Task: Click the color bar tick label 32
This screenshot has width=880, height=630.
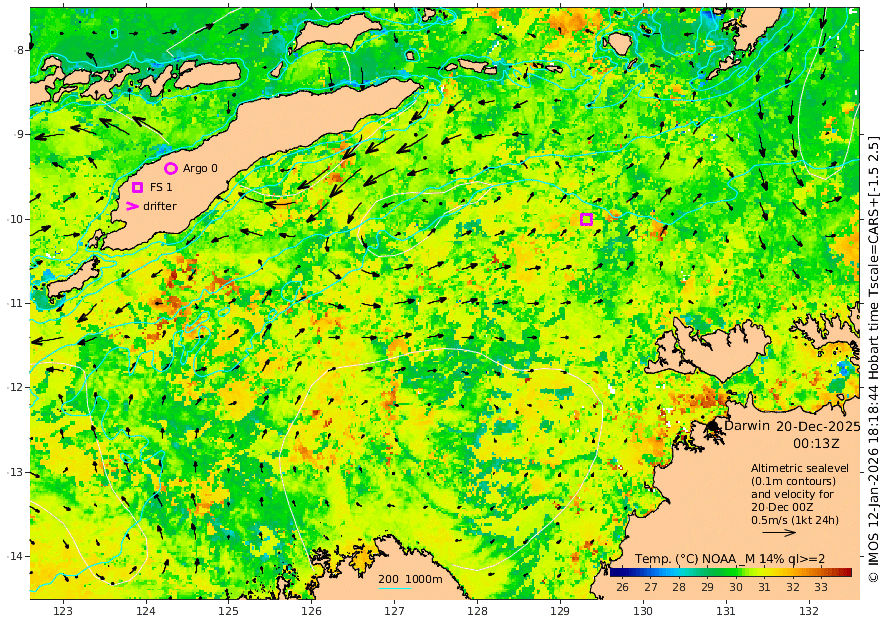Action: click(x=792, y=587)
